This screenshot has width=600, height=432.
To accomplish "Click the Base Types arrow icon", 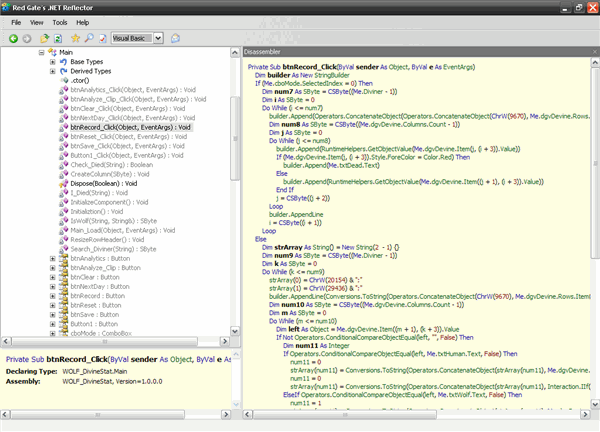I will 64,62.
